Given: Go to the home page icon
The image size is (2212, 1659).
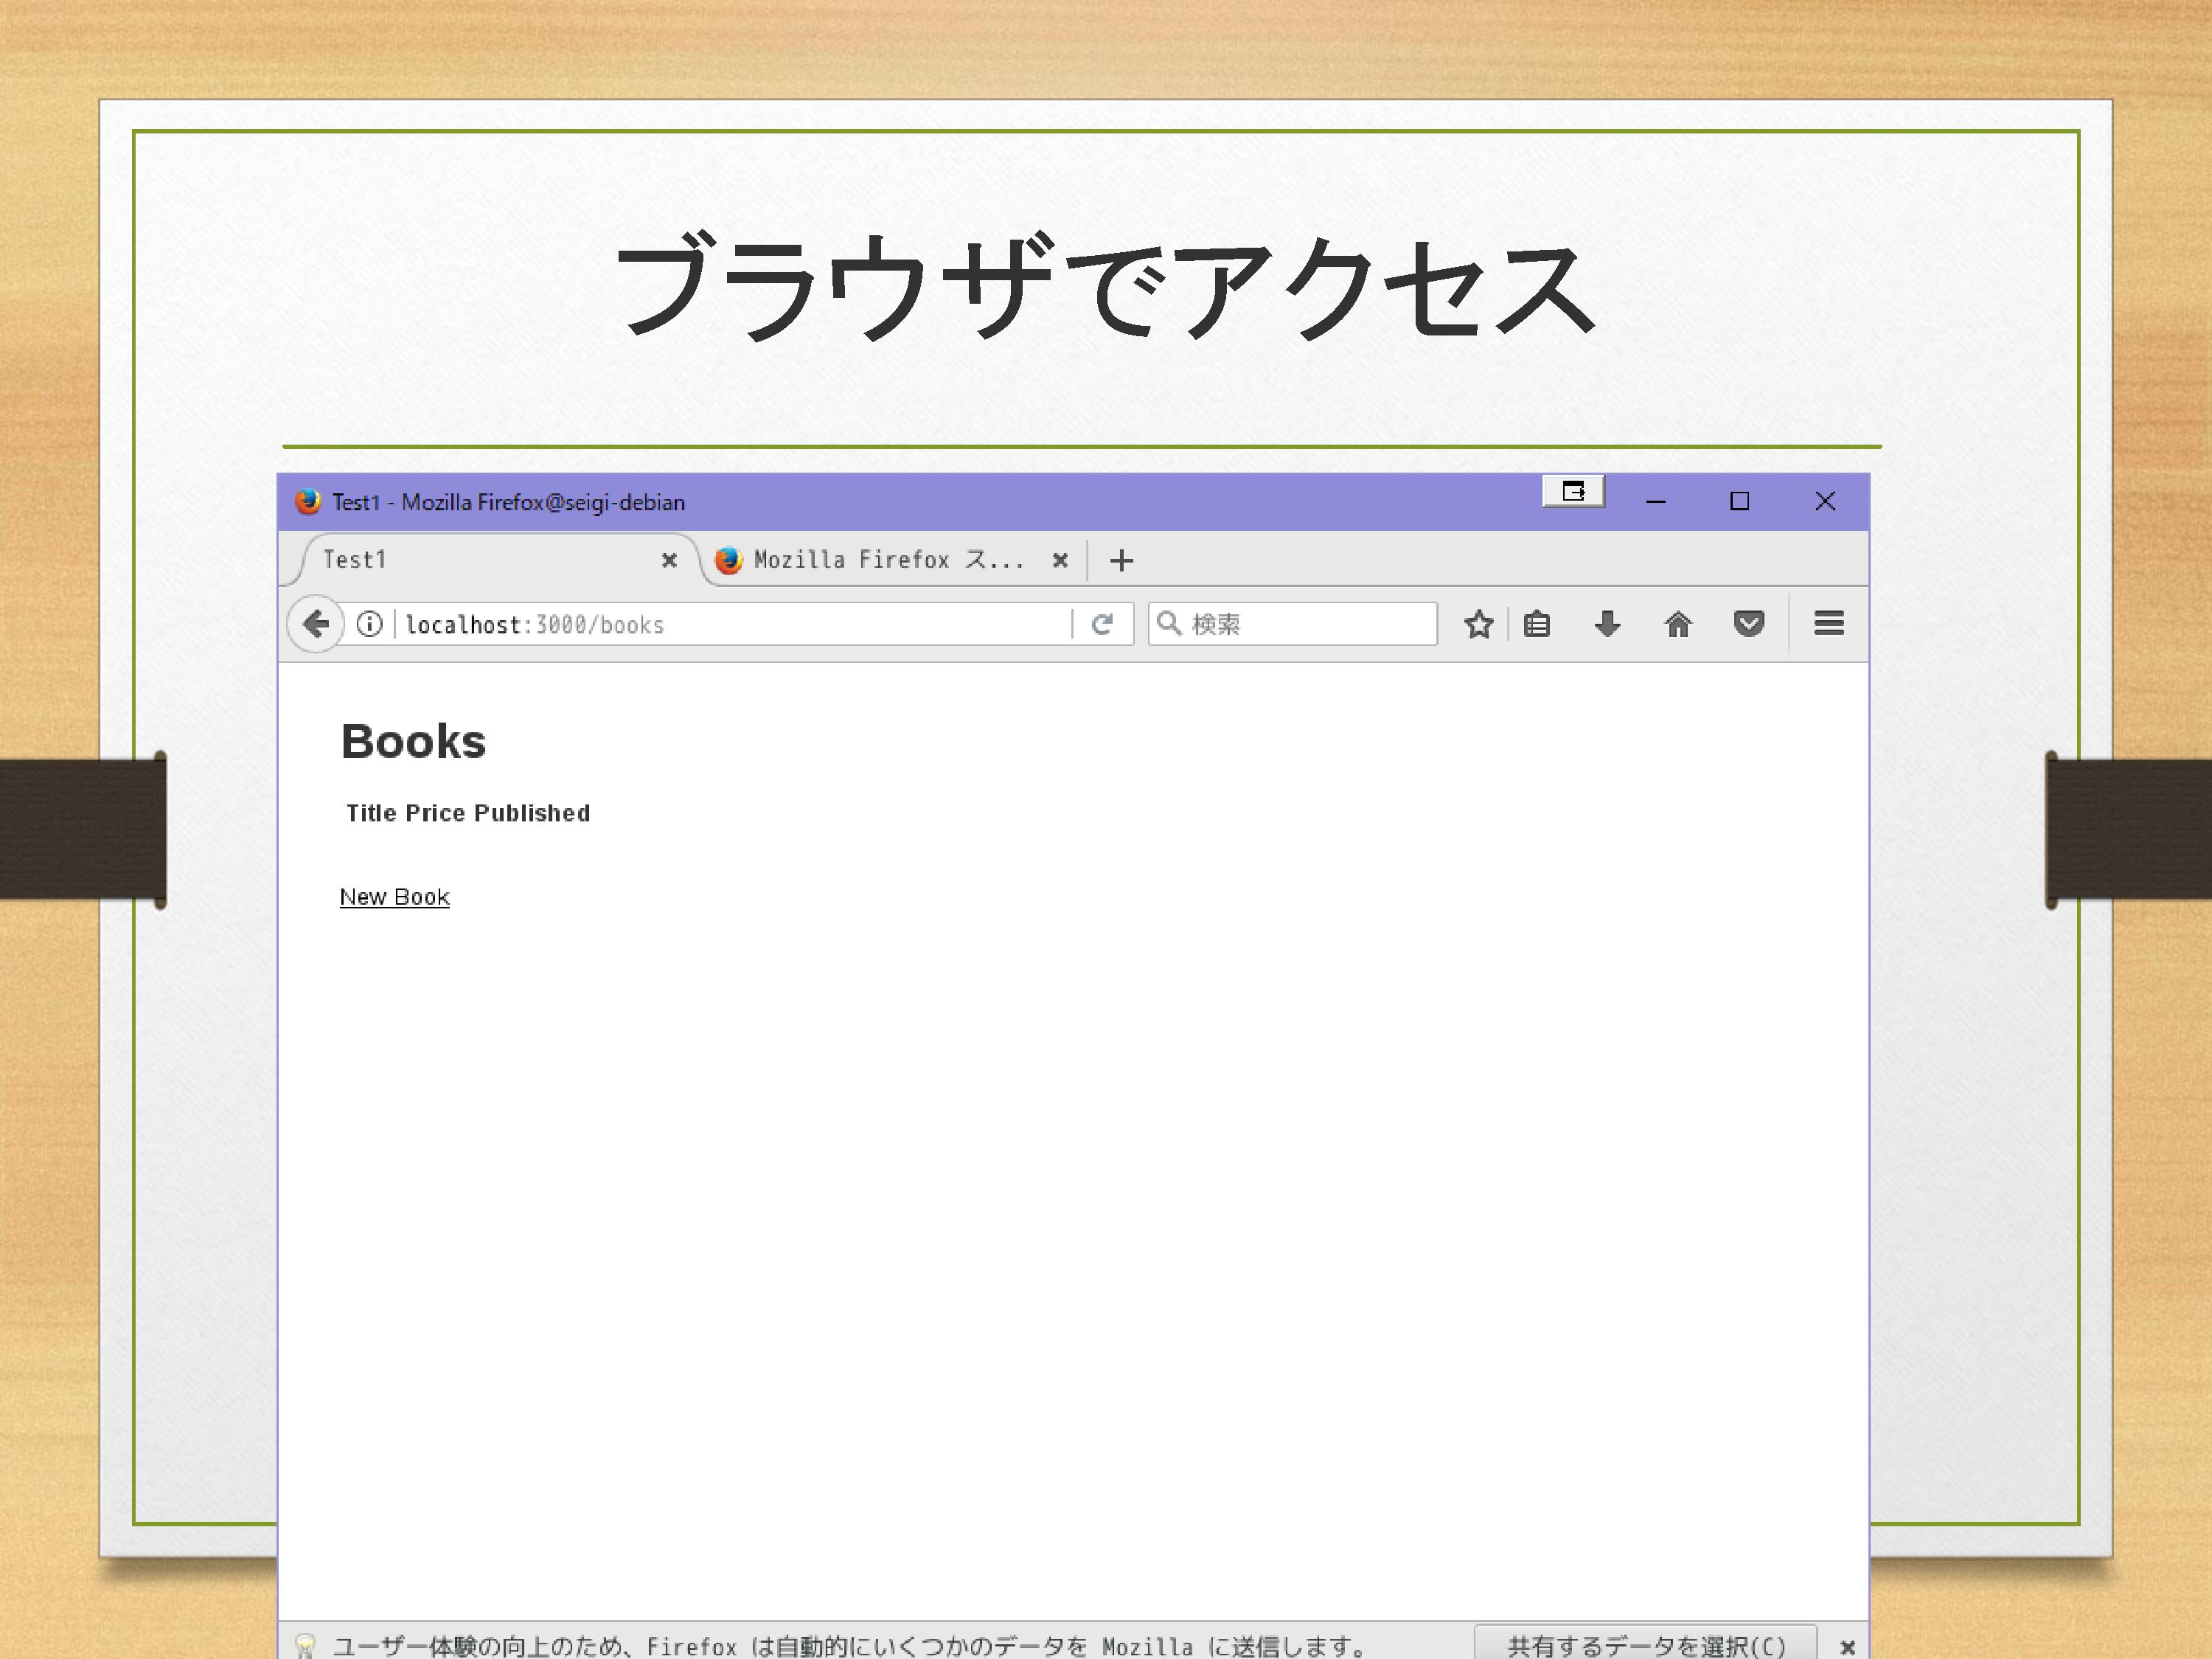Looking at the screenshot, I should 1678,624.
